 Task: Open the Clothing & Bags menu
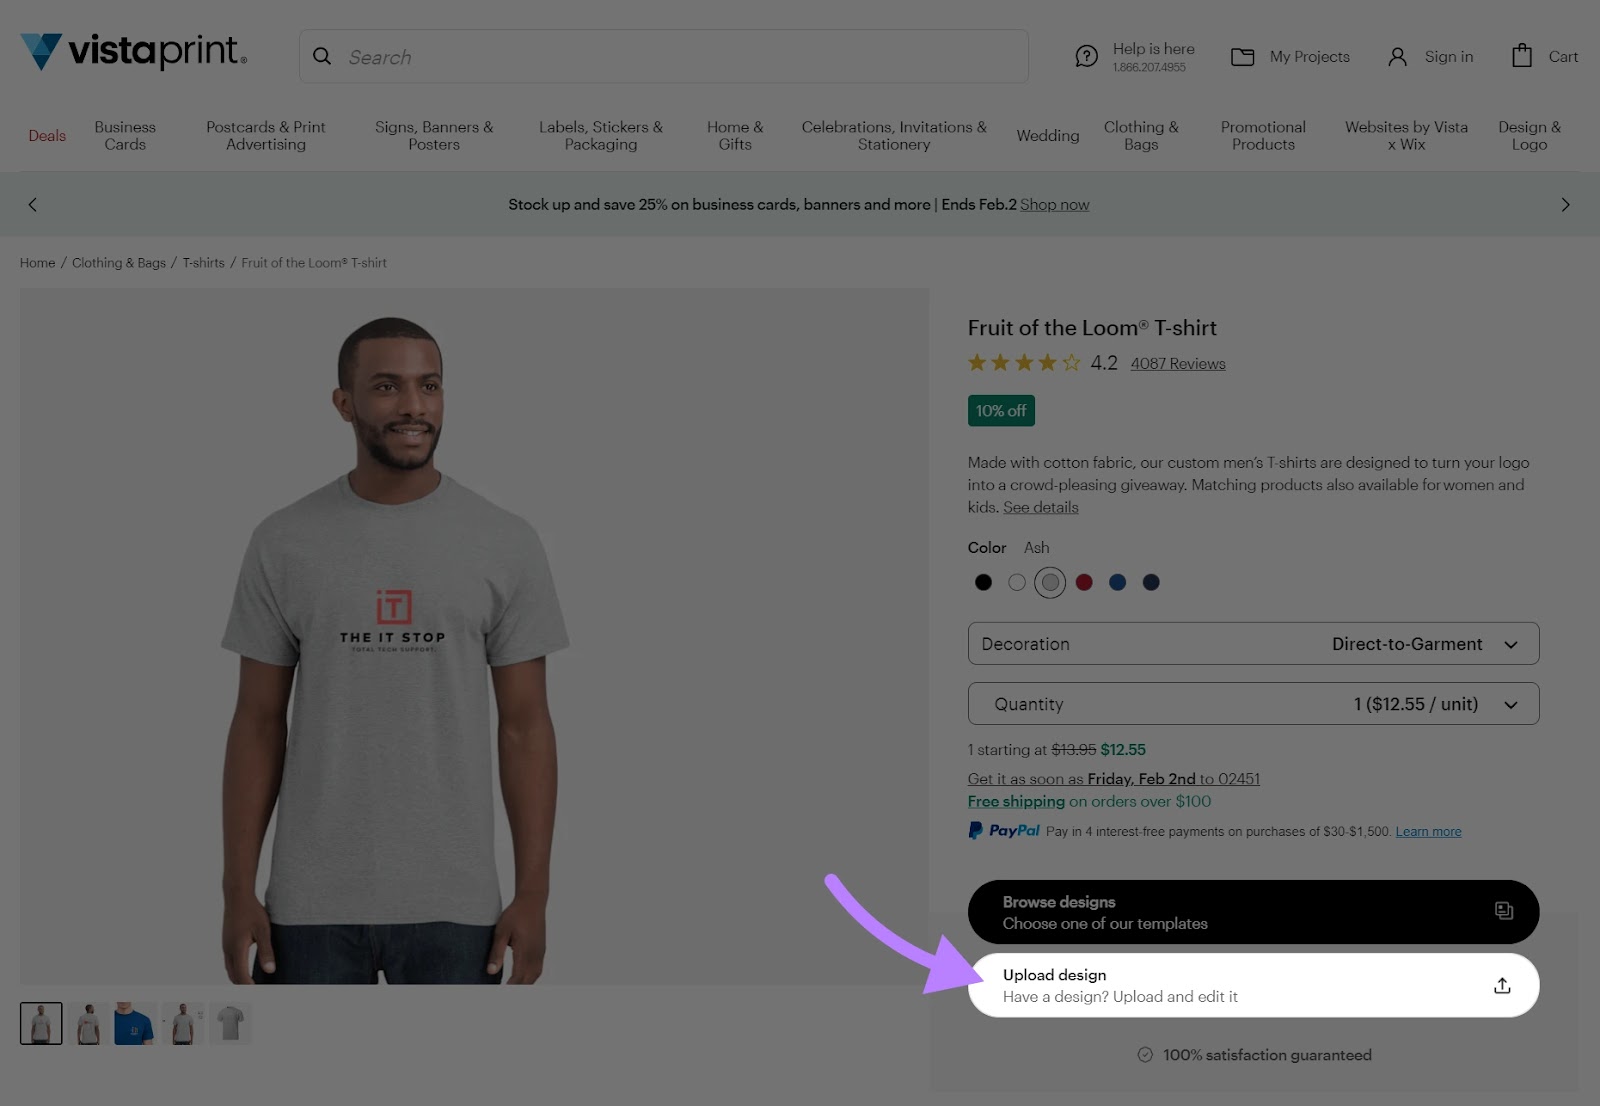point(1140,135)
